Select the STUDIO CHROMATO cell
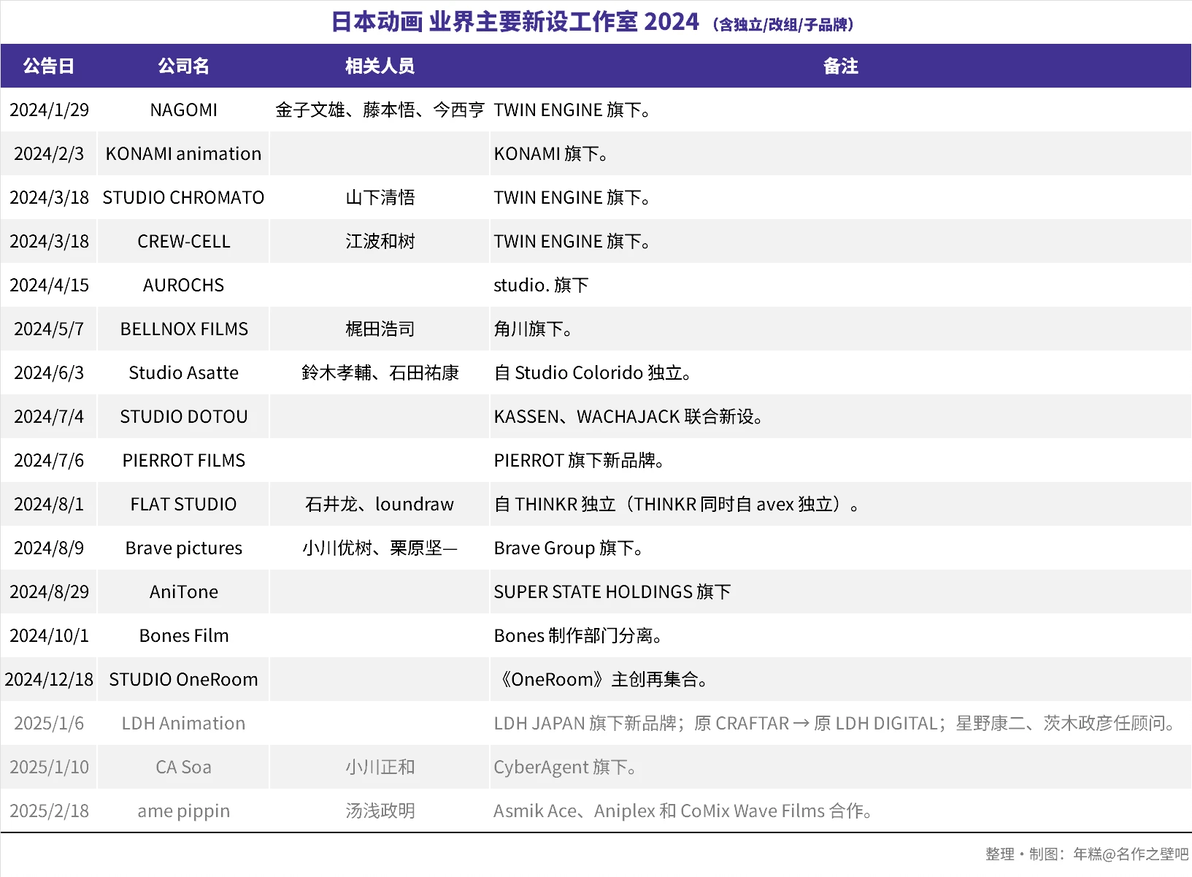Viewport: 1192px width, 877px height. (183, 198)
